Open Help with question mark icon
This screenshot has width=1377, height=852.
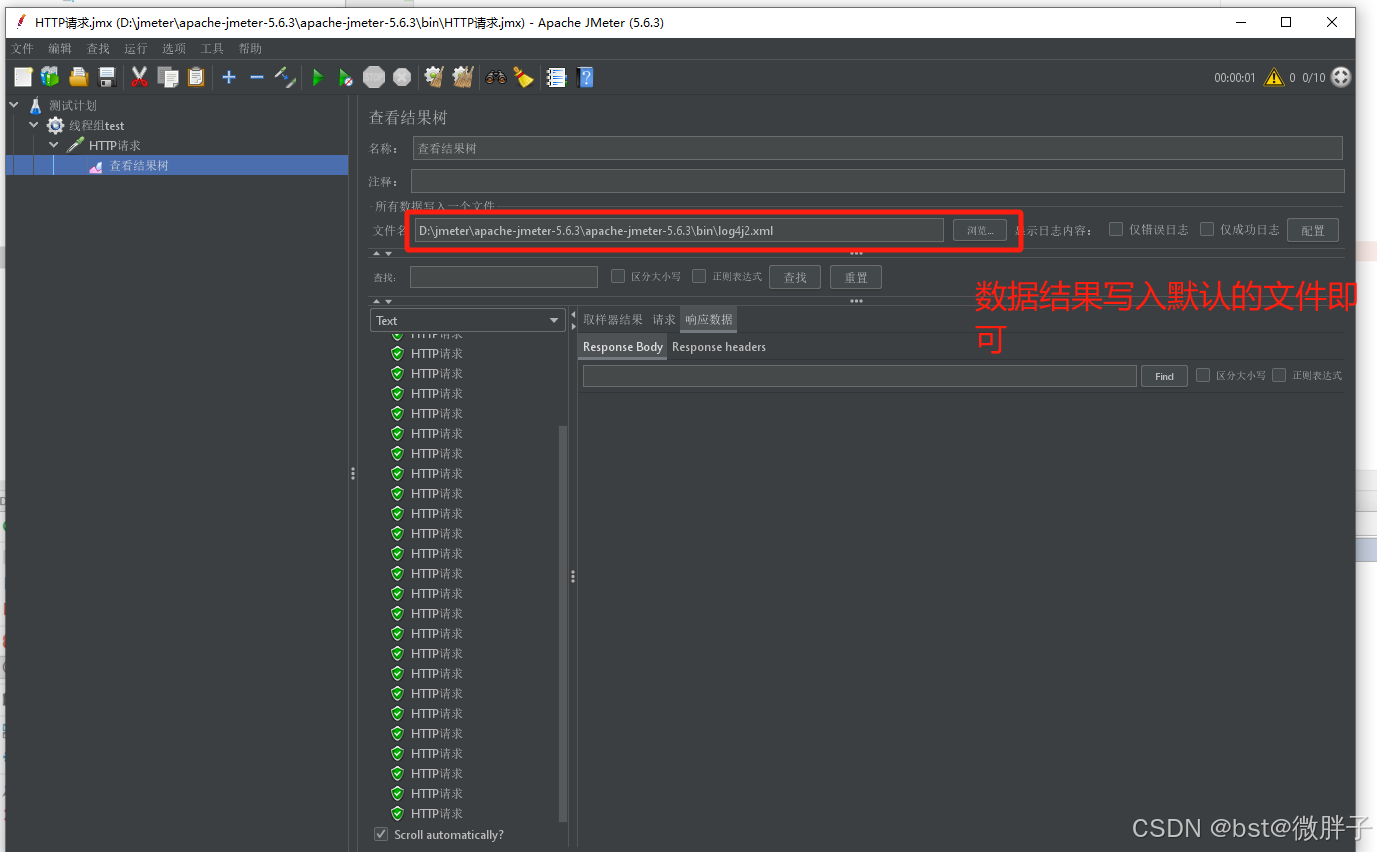pos(586,77)
